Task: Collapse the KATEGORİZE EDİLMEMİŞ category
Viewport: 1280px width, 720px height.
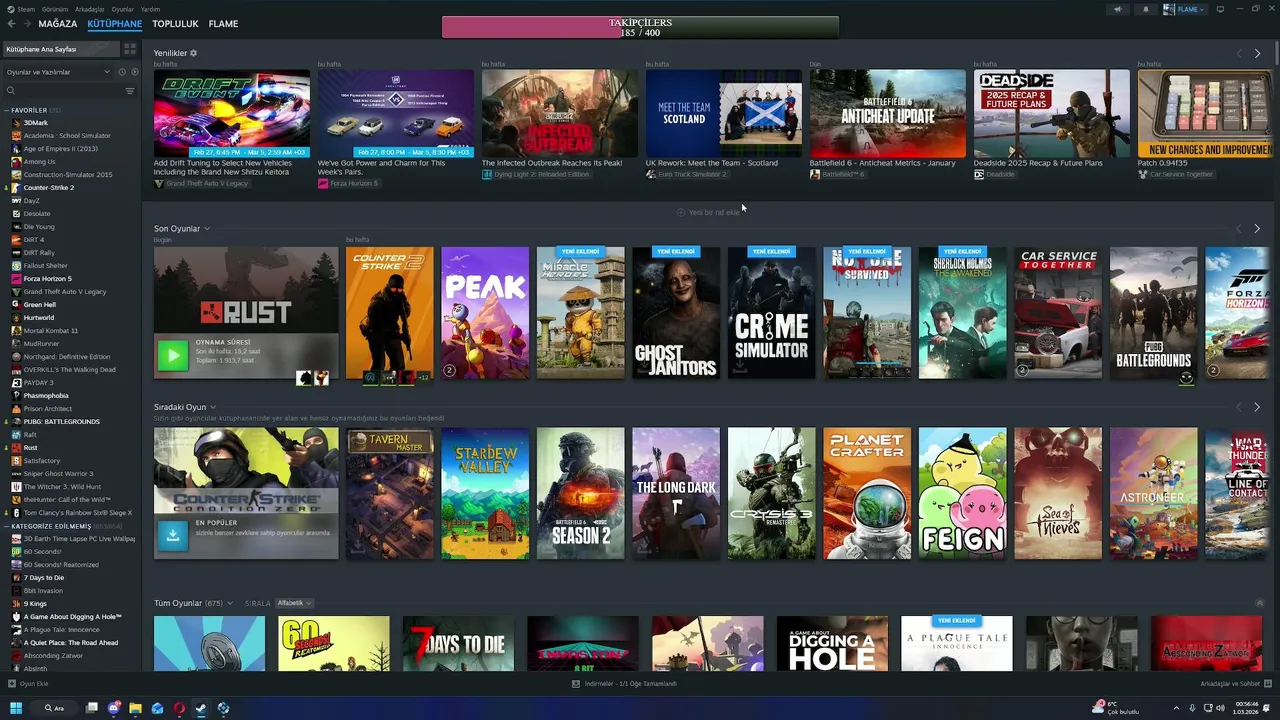Action: (7, 526)
